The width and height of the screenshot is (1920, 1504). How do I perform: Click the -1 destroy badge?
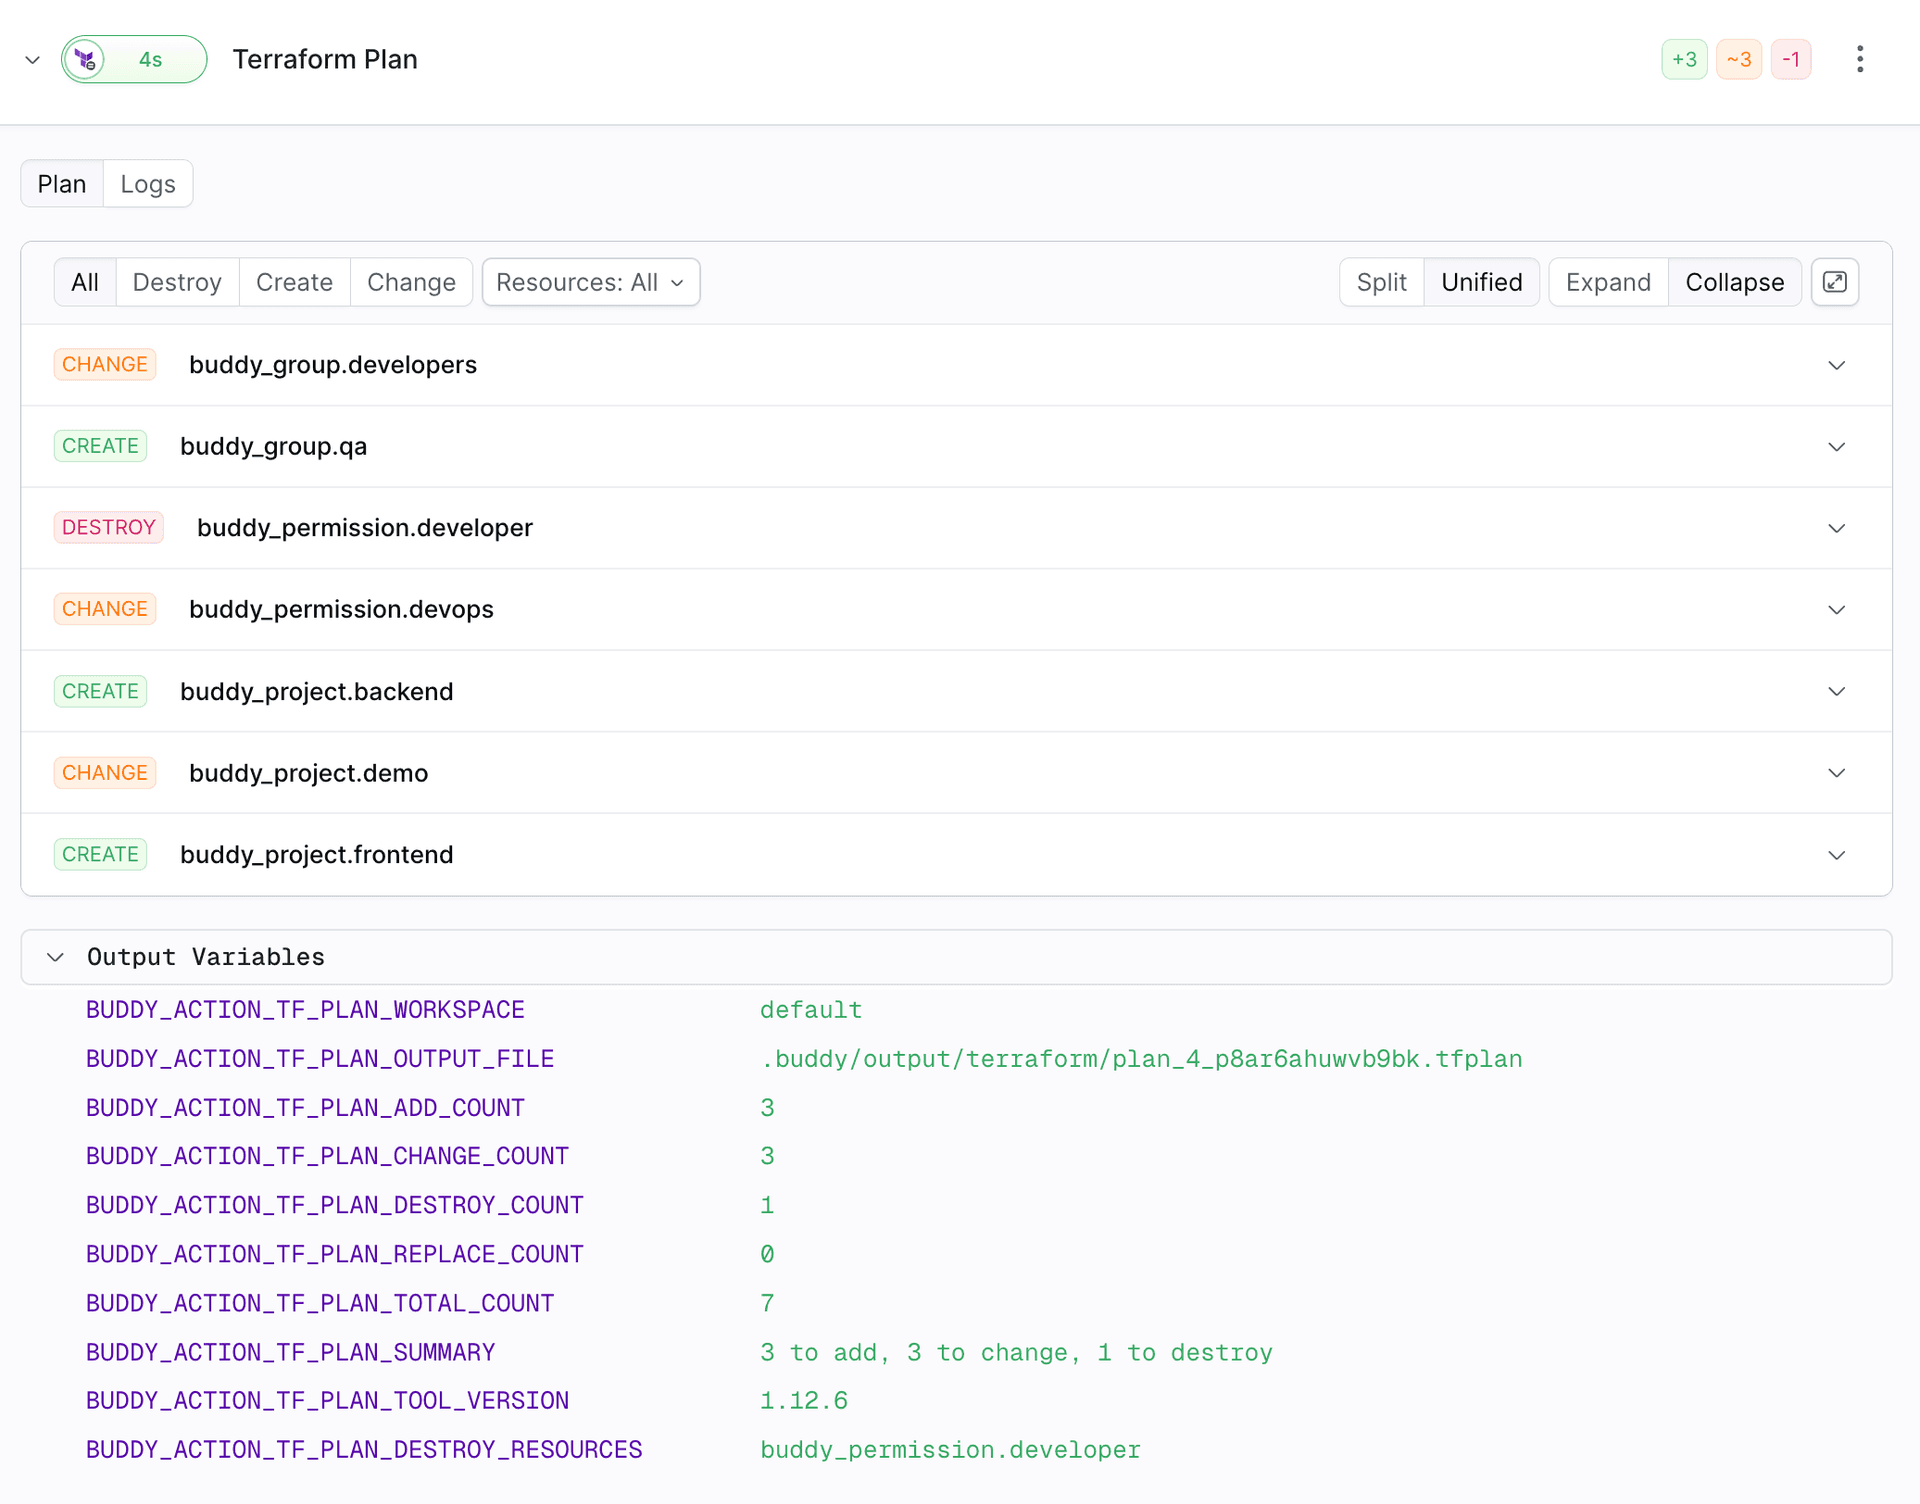(1791, 60)
